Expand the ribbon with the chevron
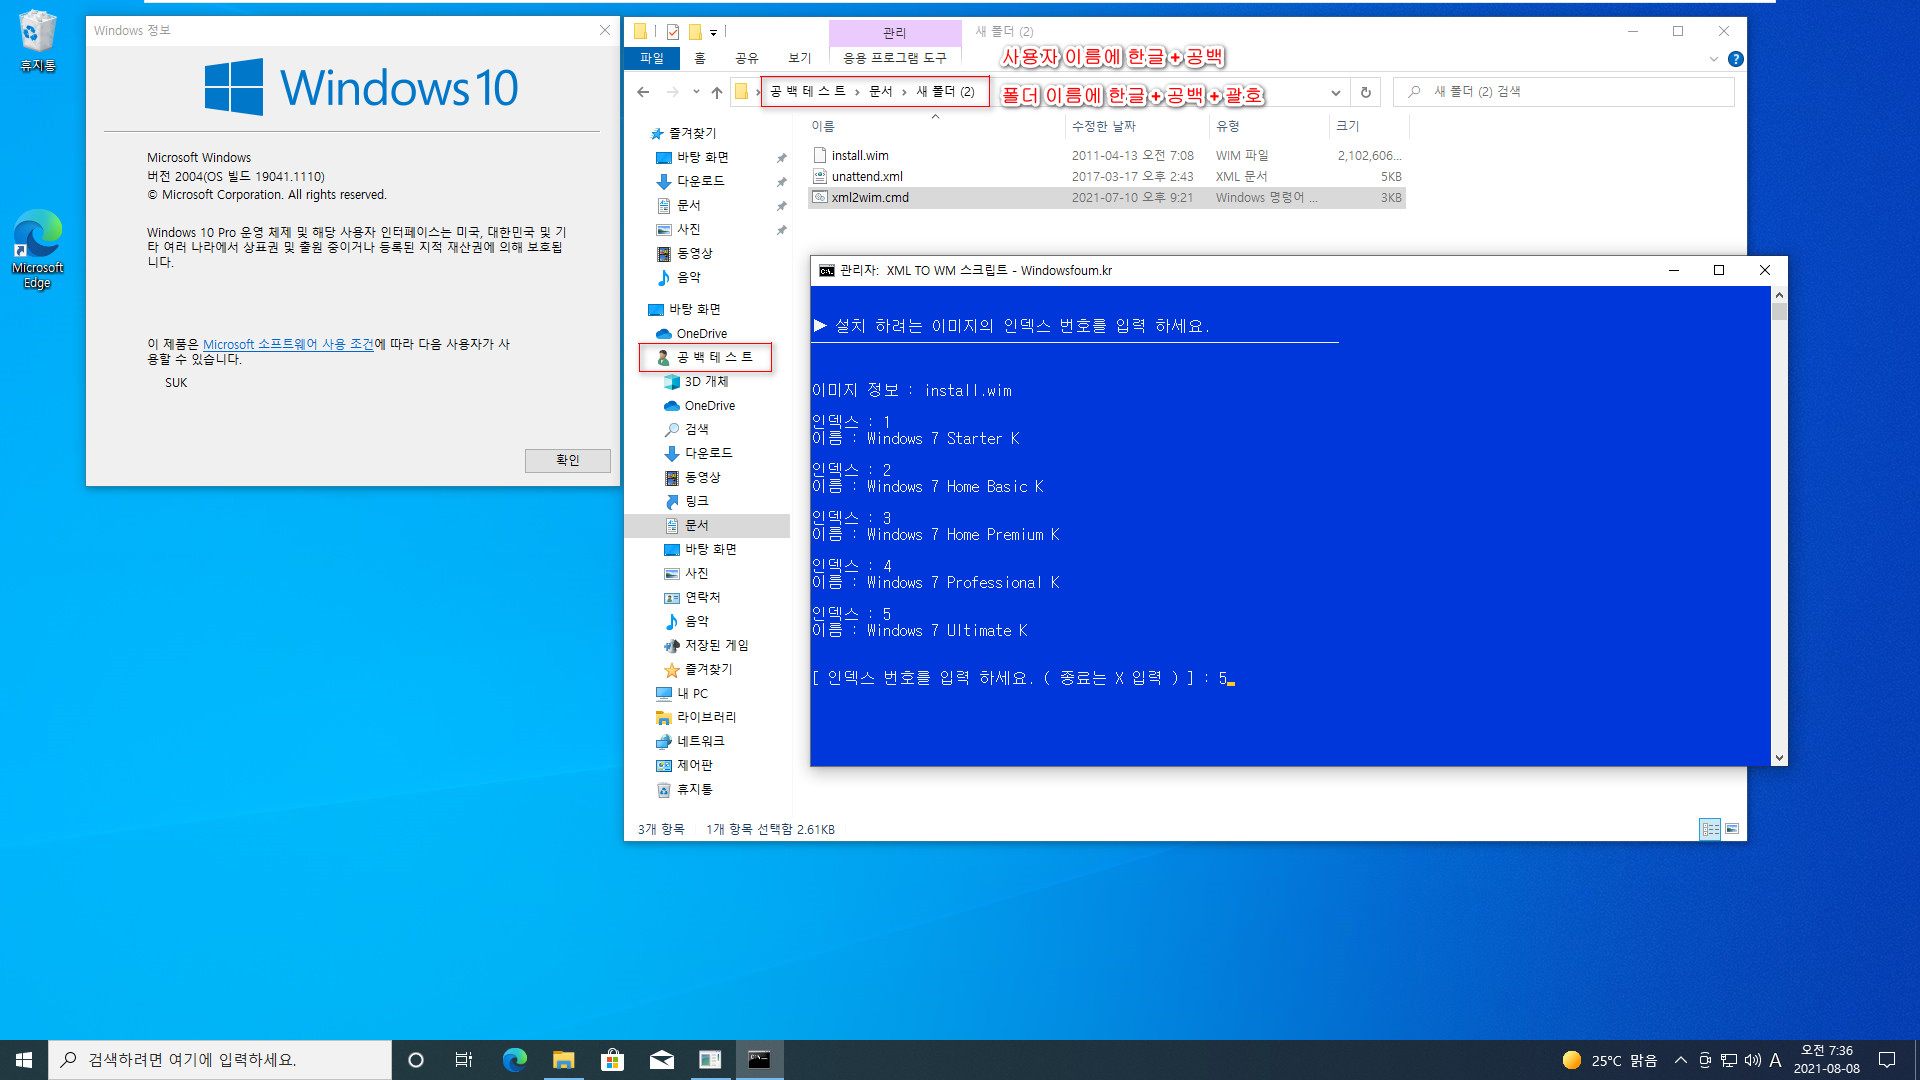 (1714, 59)
